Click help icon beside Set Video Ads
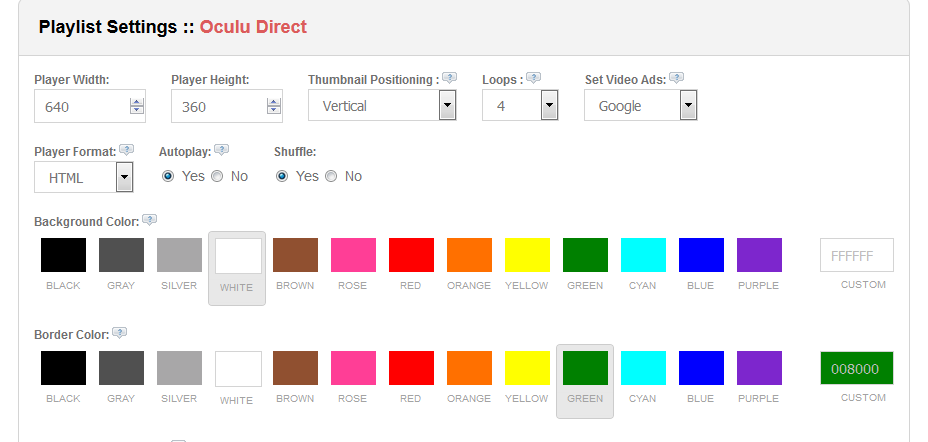Viewport: 928px width, 442px height. (x=676, y=78)
